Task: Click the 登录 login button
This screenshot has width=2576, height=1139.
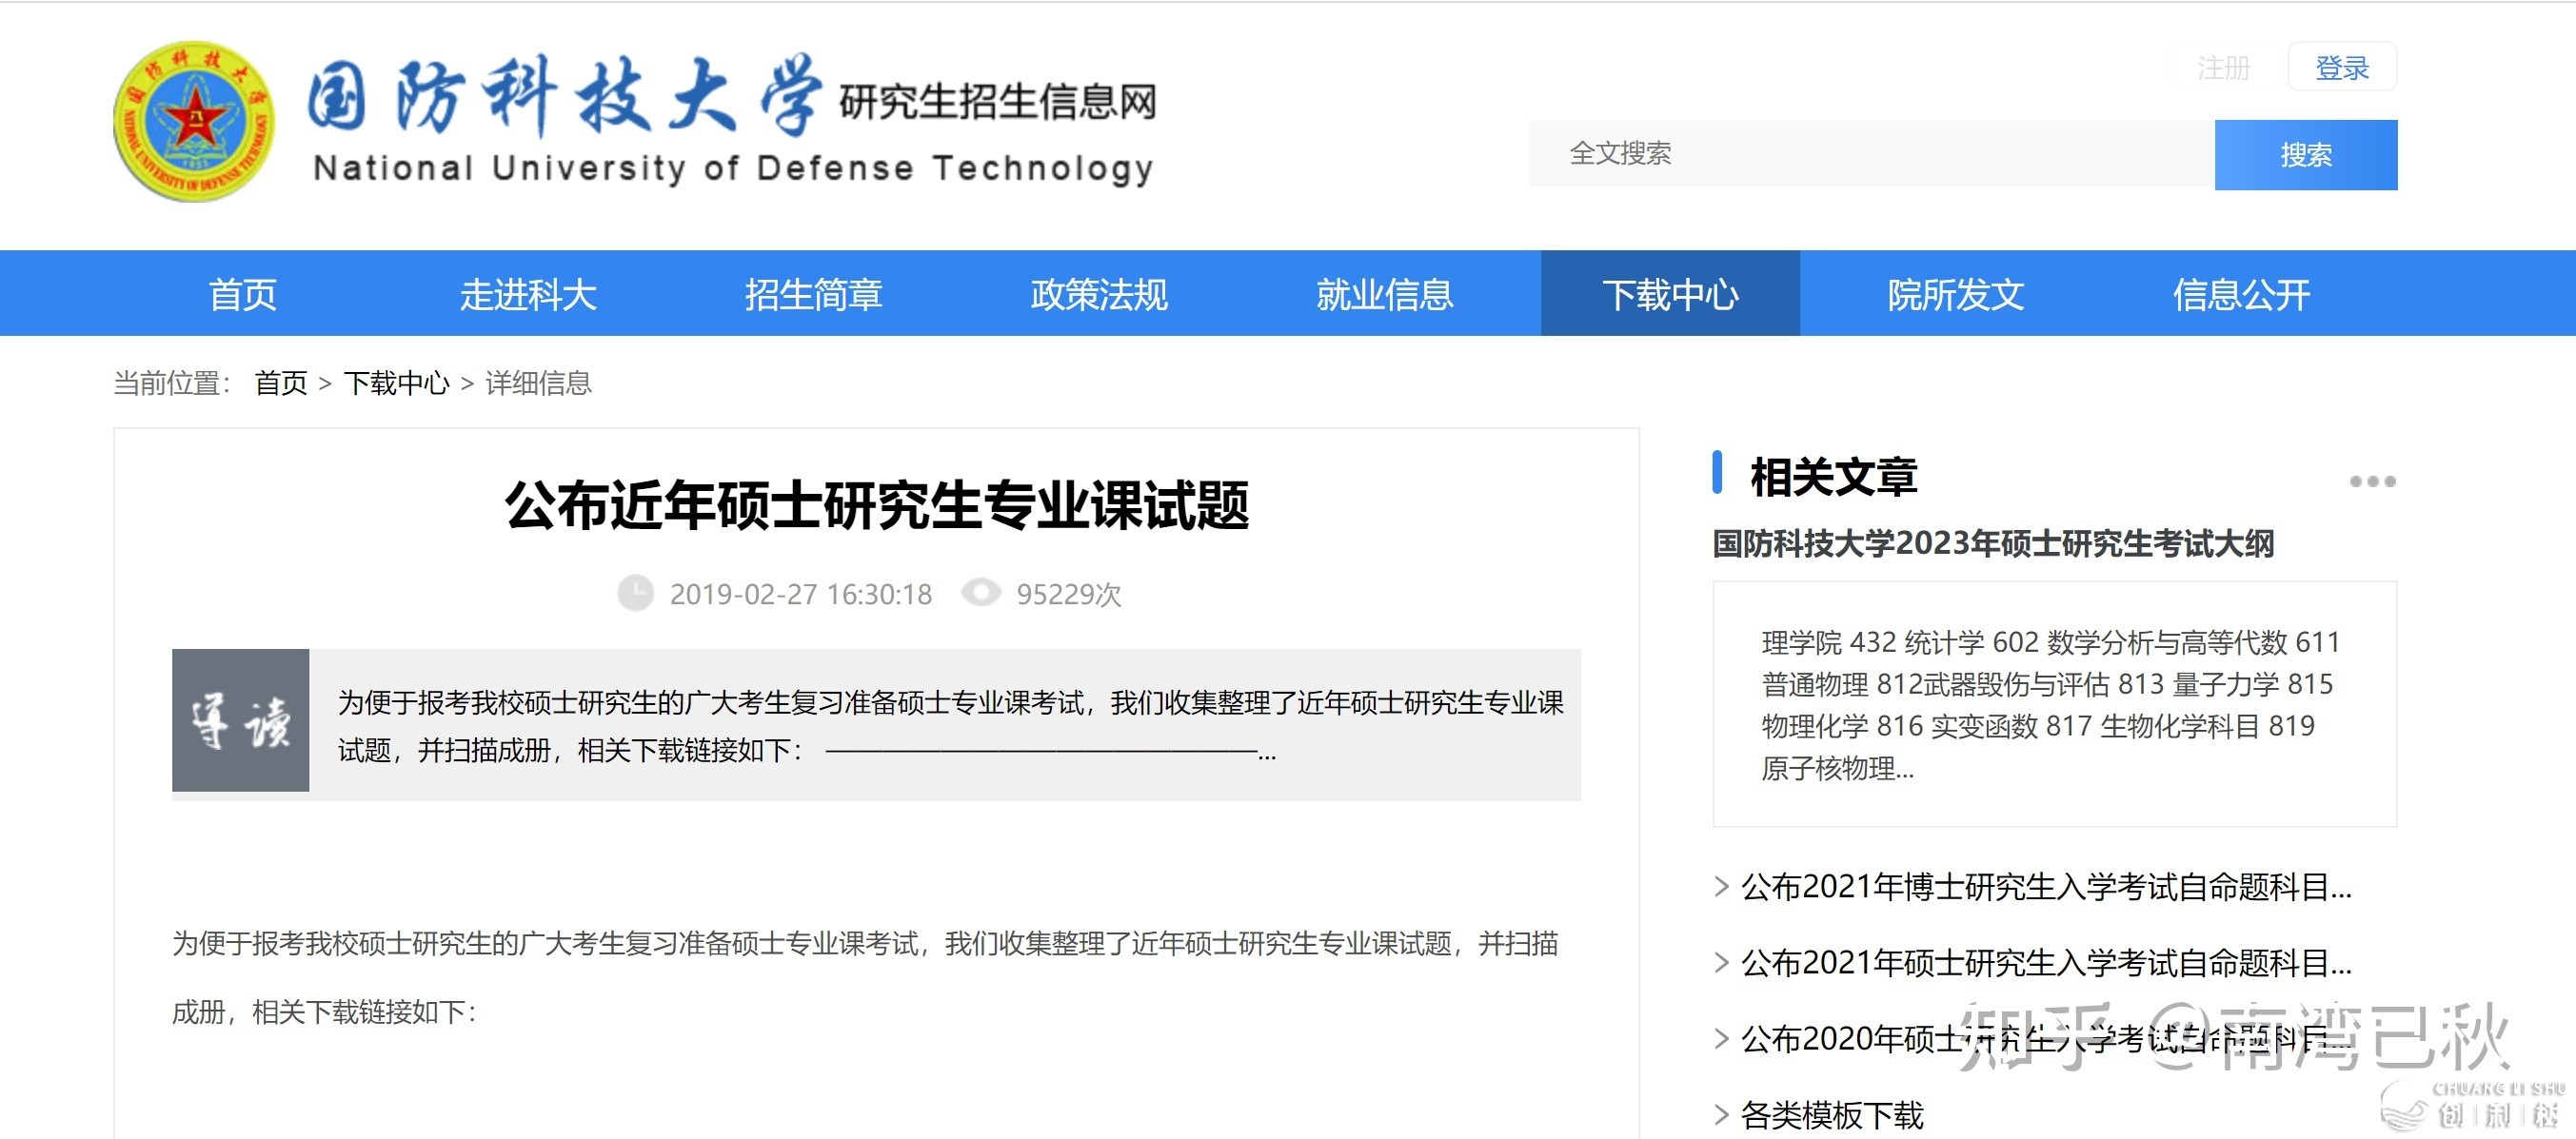Action: 2342,67
